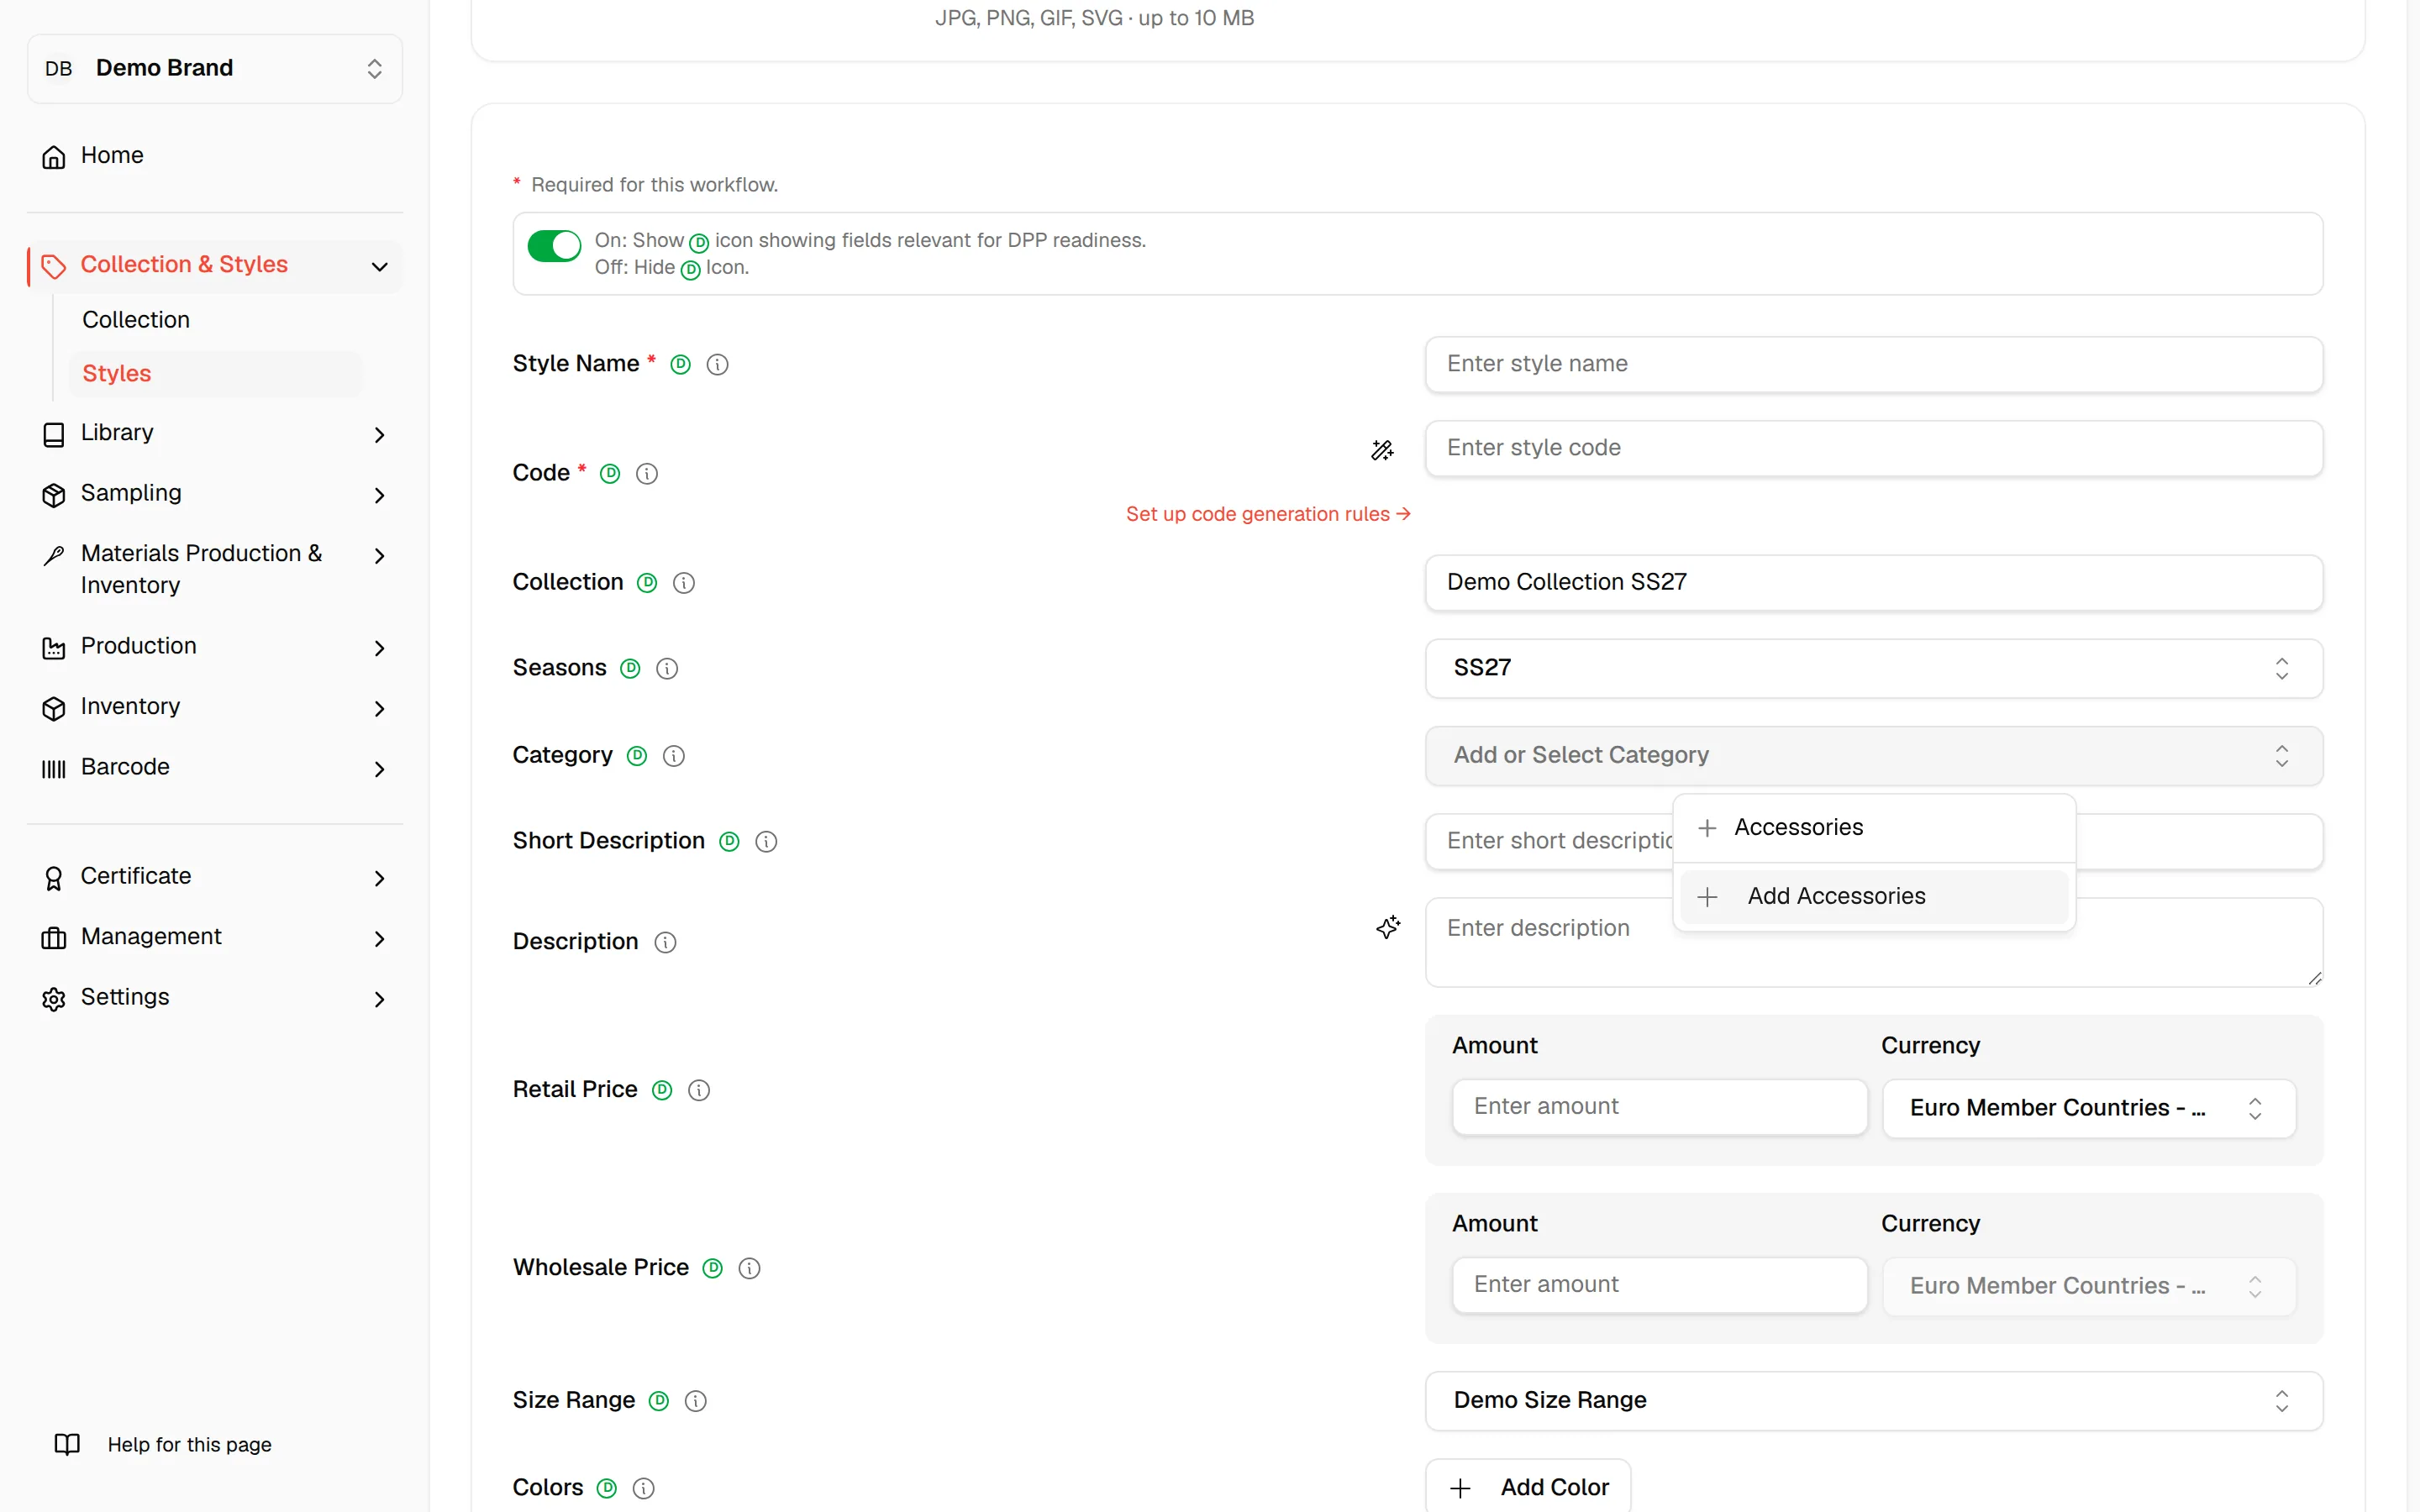The height and width of the screenshot is (1512, 2420).
Task: Click the DPP icon next to Collection label
Action: [647, 583]
